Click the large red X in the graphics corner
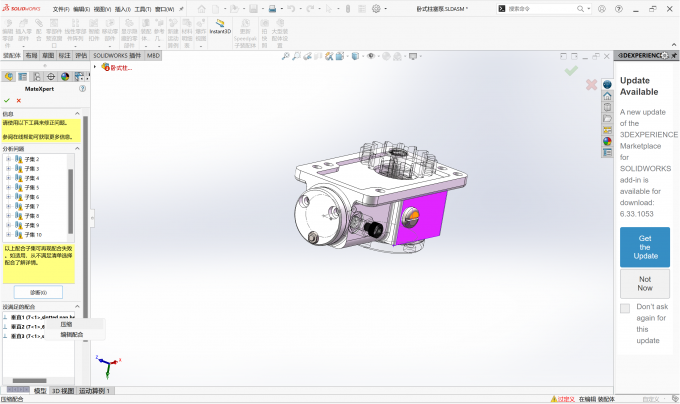This screenshot has width=680, height=404. [591, 85]
